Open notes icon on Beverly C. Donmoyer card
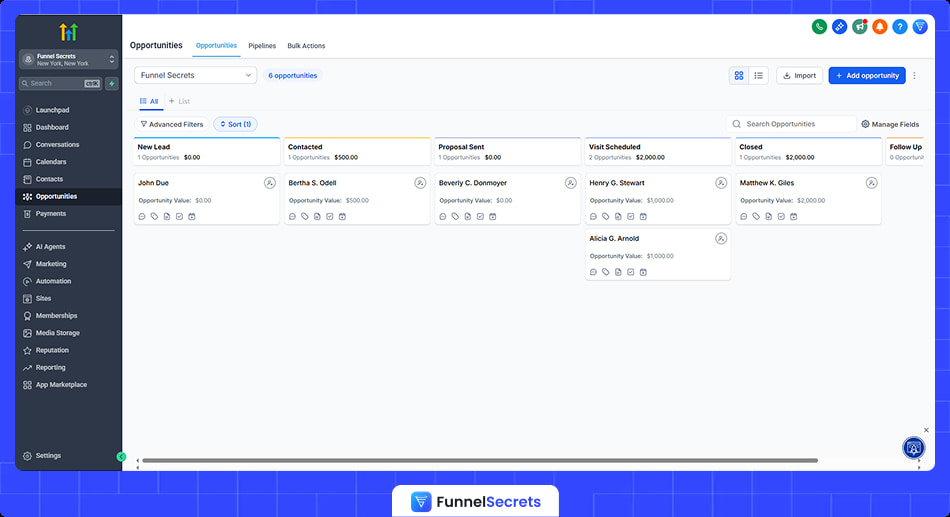950x517 pixels. [x=468, y=216]
